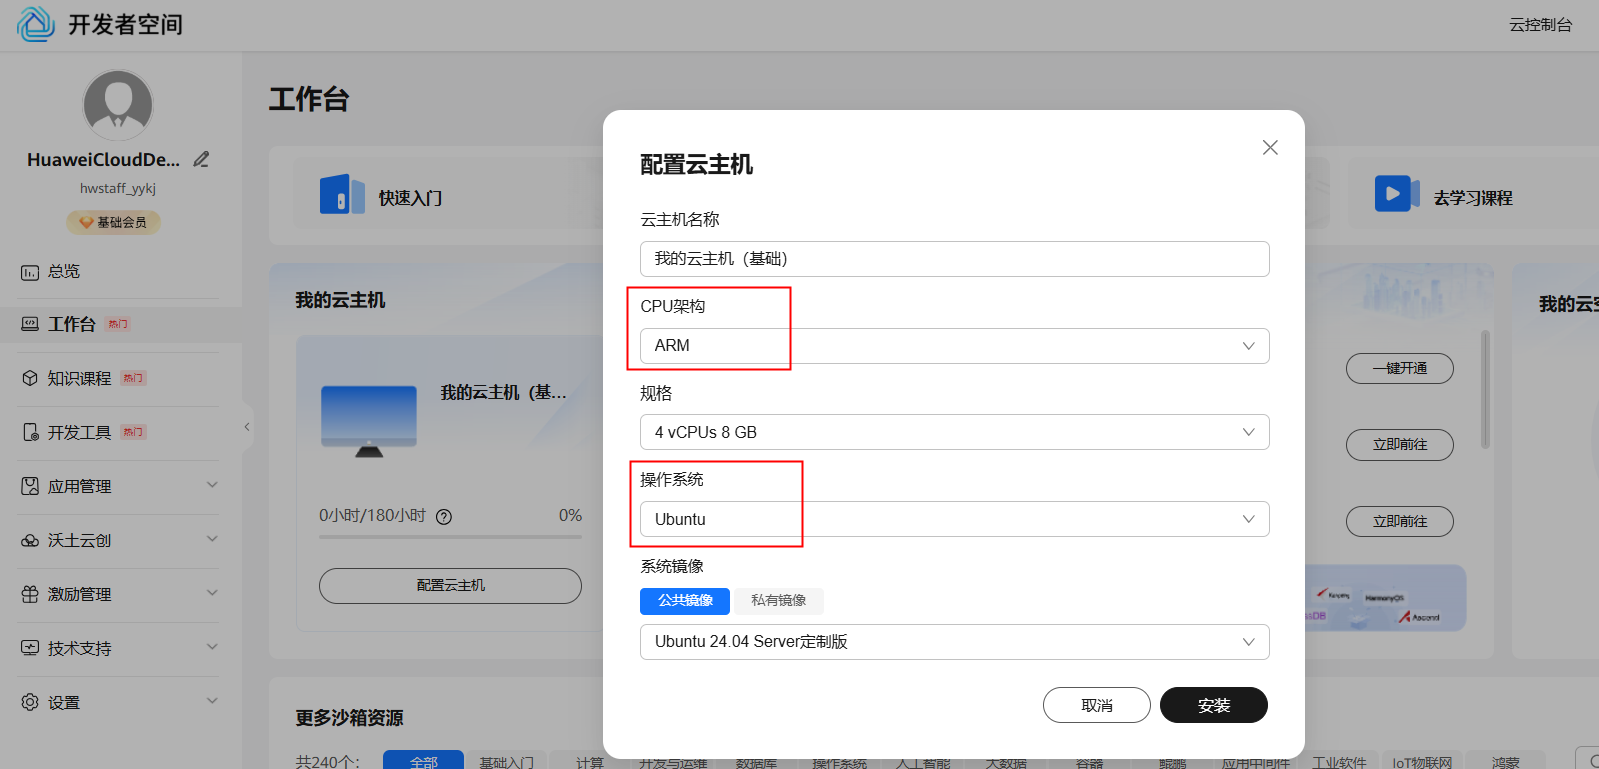Expand the 技术支持 chevron
This screenshot has height=769, width=1599.
click(212, 647)
